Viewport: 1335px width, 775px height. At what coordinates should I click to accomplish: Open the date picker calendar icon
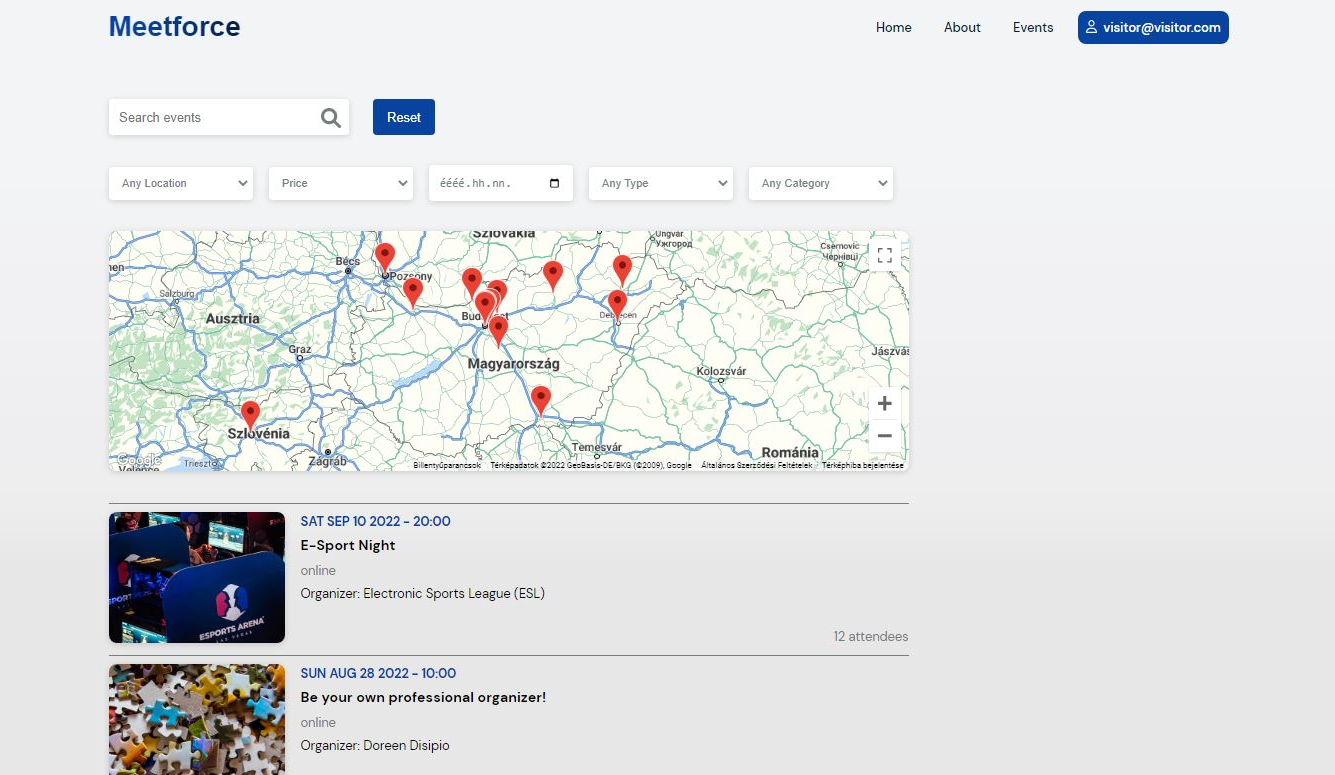tap(555, 184)
